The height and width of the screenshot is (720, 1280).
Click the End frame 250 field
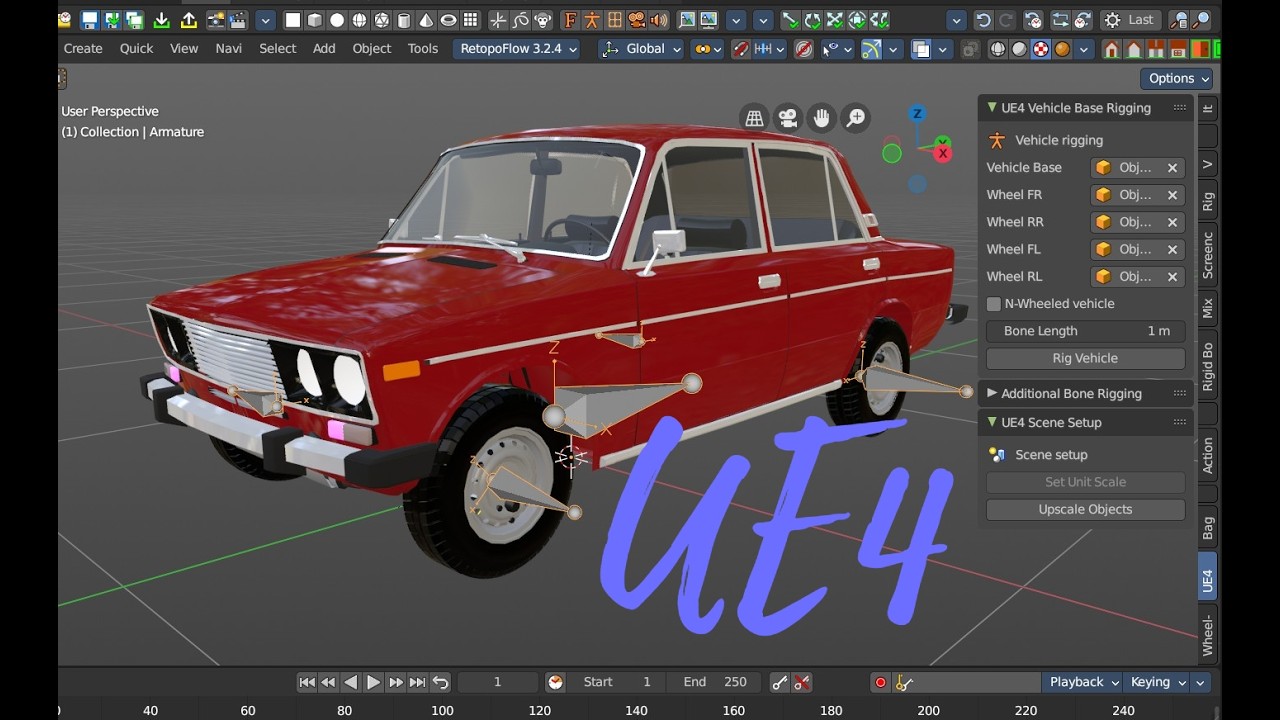coord(715,682)
